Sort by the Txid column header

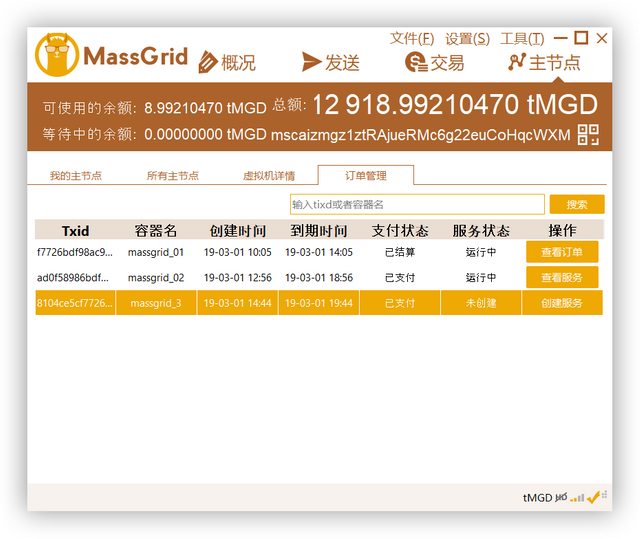click(x=76, y=231)
